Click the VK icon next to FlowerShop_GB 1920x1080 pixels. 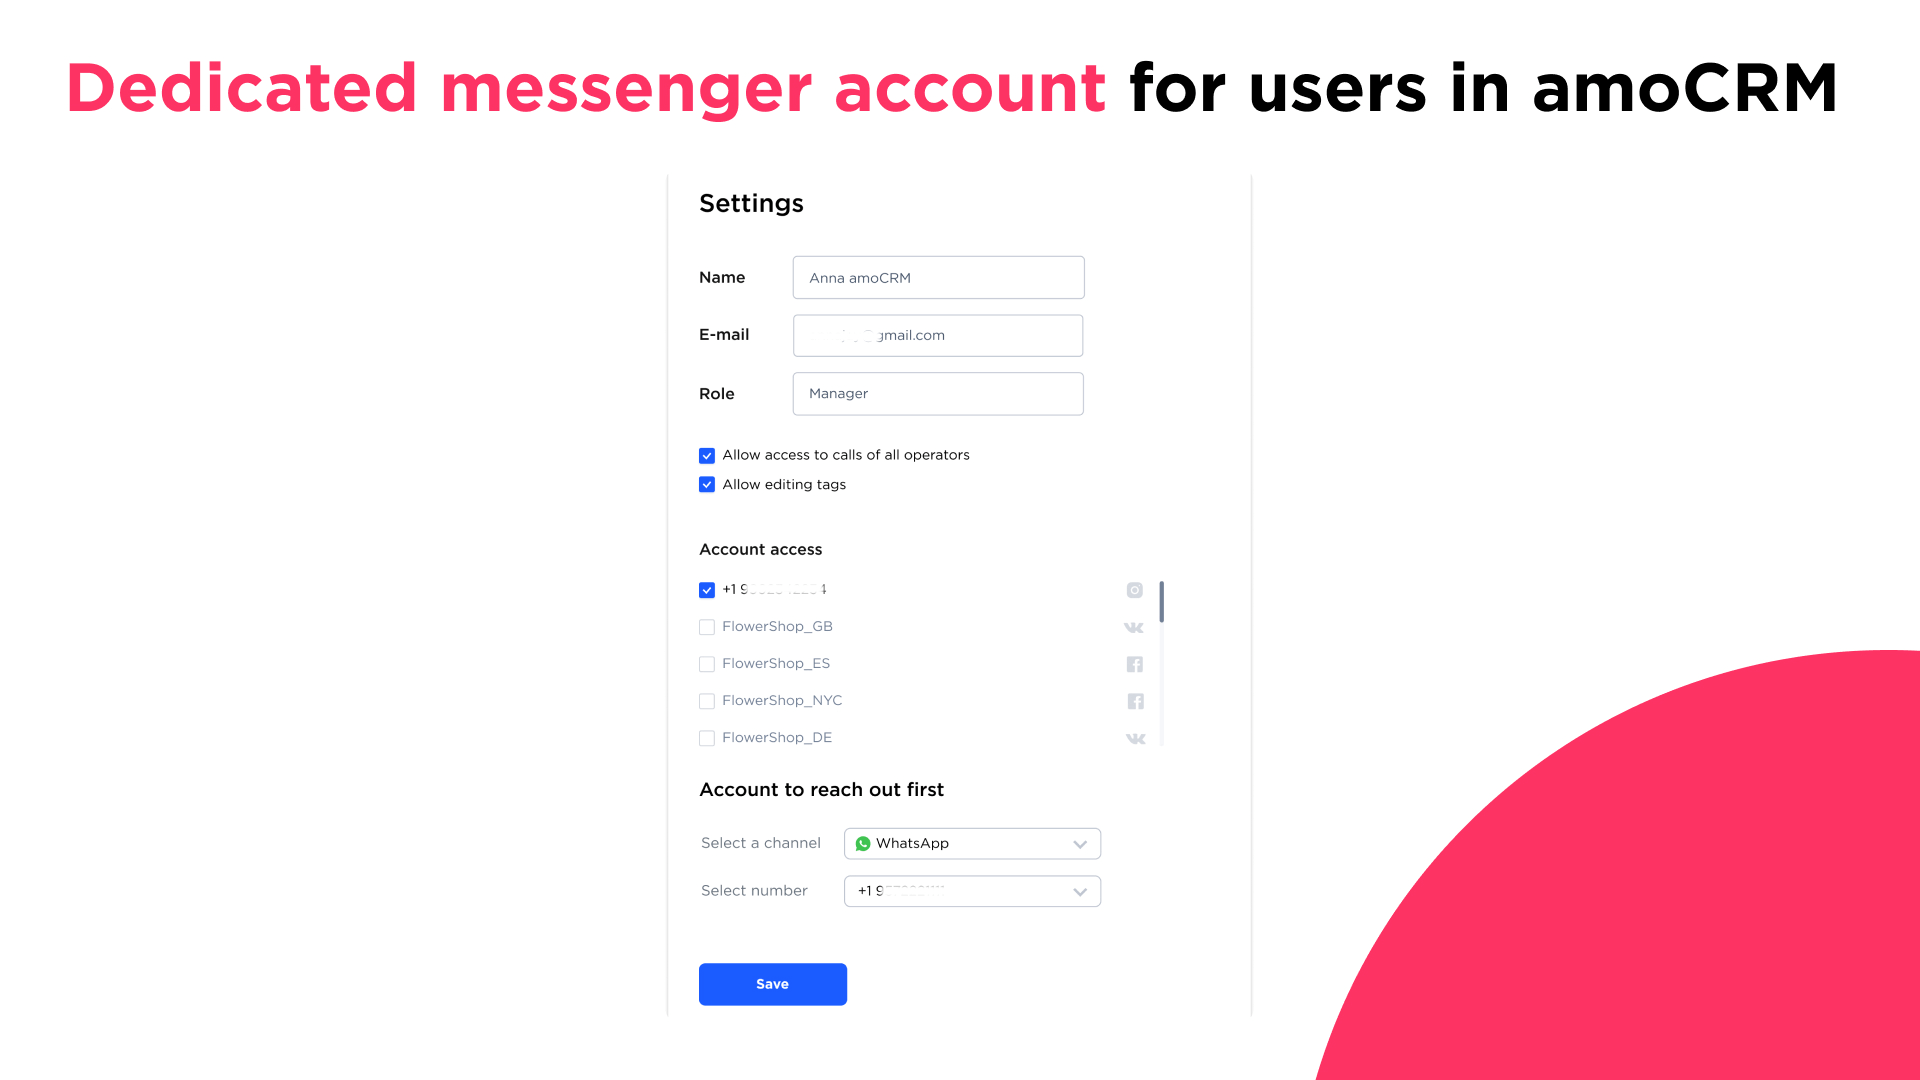pyautogui.click(x=1135, y=626)
